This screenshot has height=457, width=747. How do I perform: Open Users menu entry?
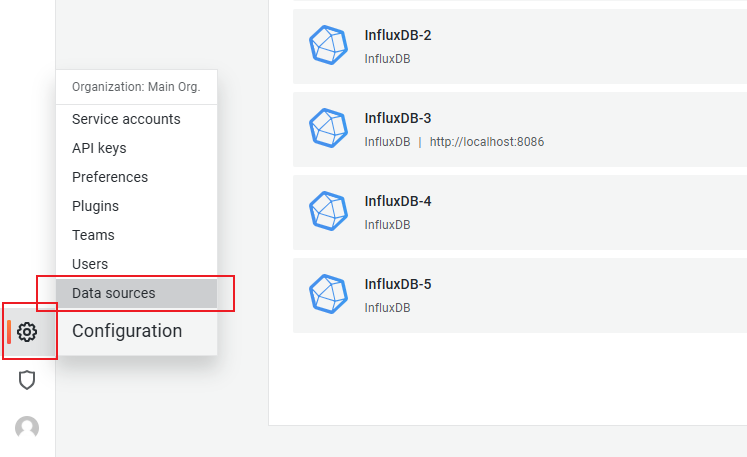coord(136,264)
